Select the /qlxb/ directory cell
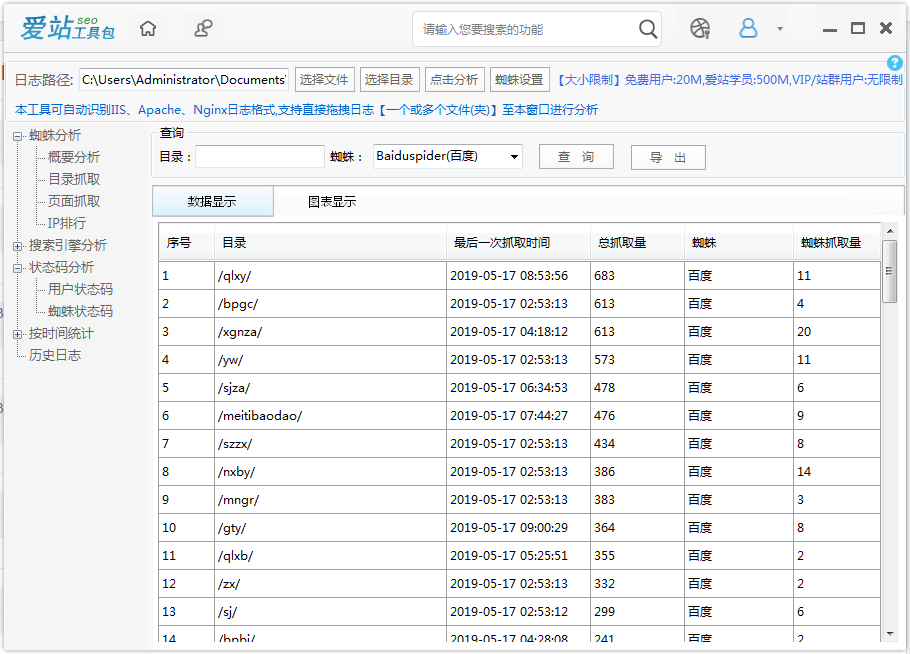This screenshot has width=910, height=654. (x=330, y=555)
